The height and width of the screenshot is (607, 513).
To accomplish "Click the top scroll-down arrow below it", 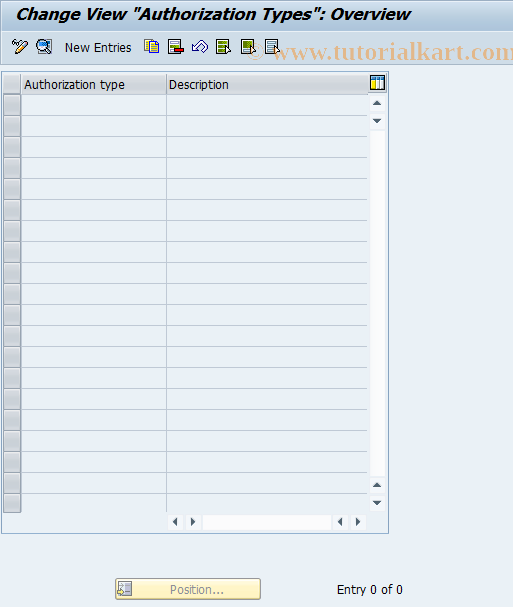I will coord(377,121).
